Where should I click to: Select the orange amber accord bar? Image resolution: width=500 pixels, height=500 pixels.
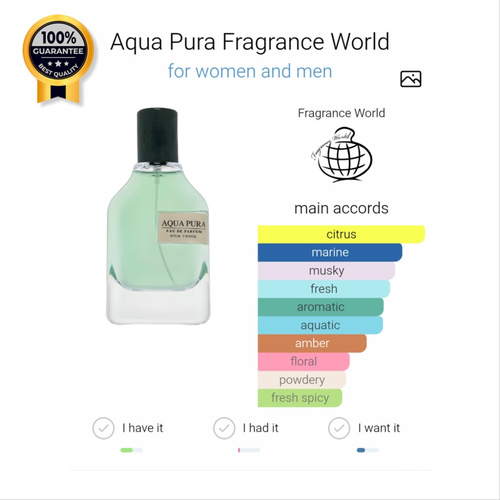(312, 343)
